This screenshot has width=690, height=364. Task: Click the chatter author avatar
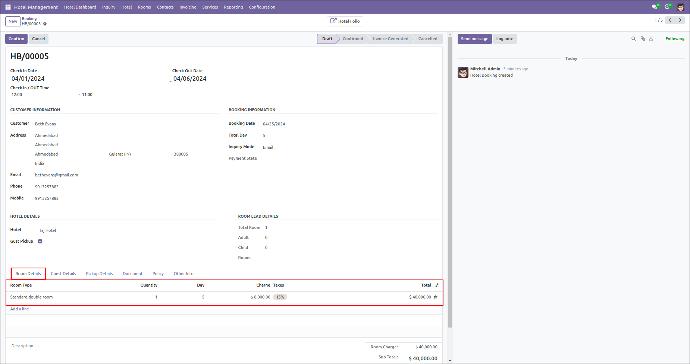tap(463, 72)
